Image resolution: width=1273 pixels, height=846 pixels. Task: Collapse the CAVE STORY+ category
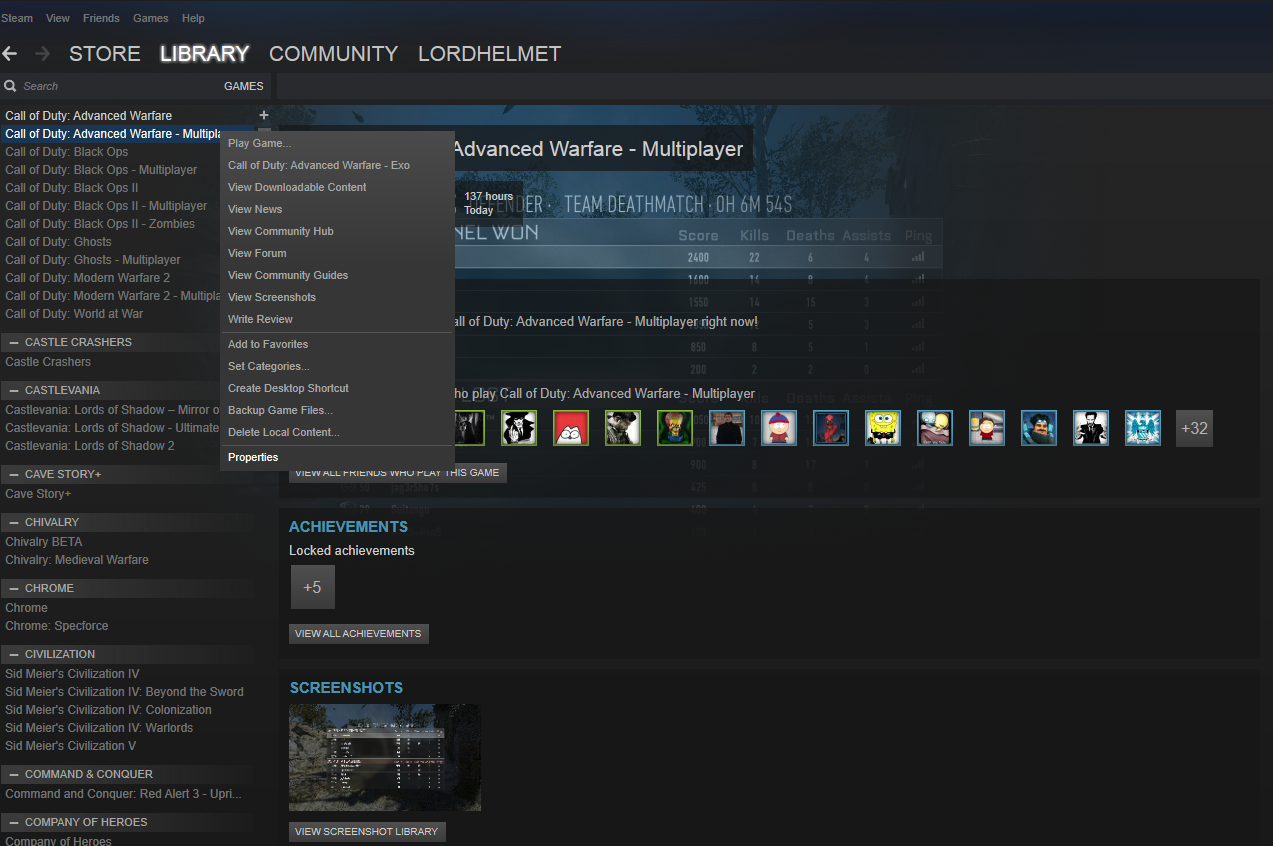click(x=14, y=474)
